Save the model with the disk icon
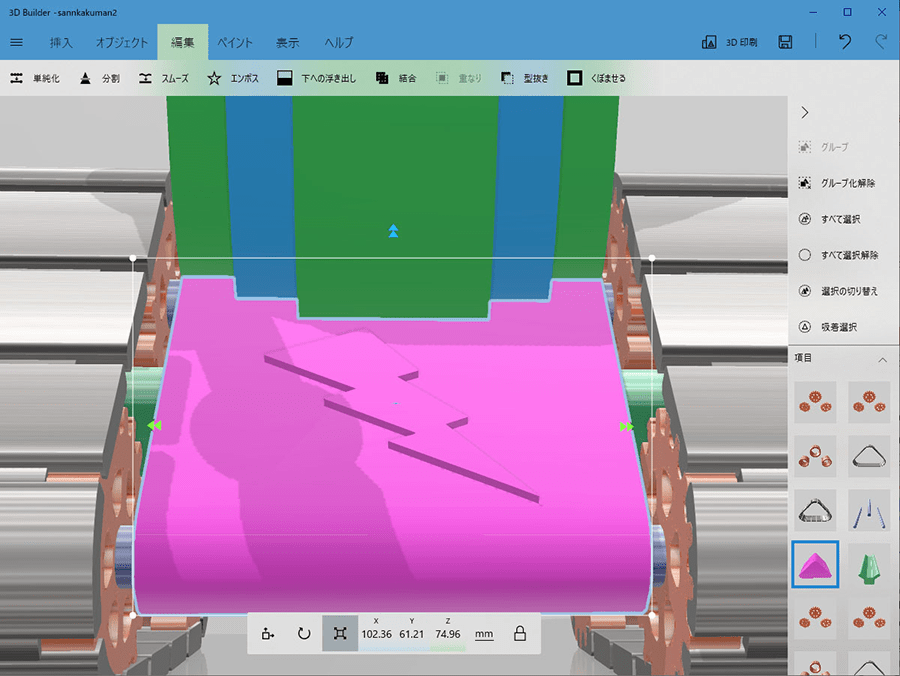The width and height of the screenshot is (900, 676). click(785, 42)
